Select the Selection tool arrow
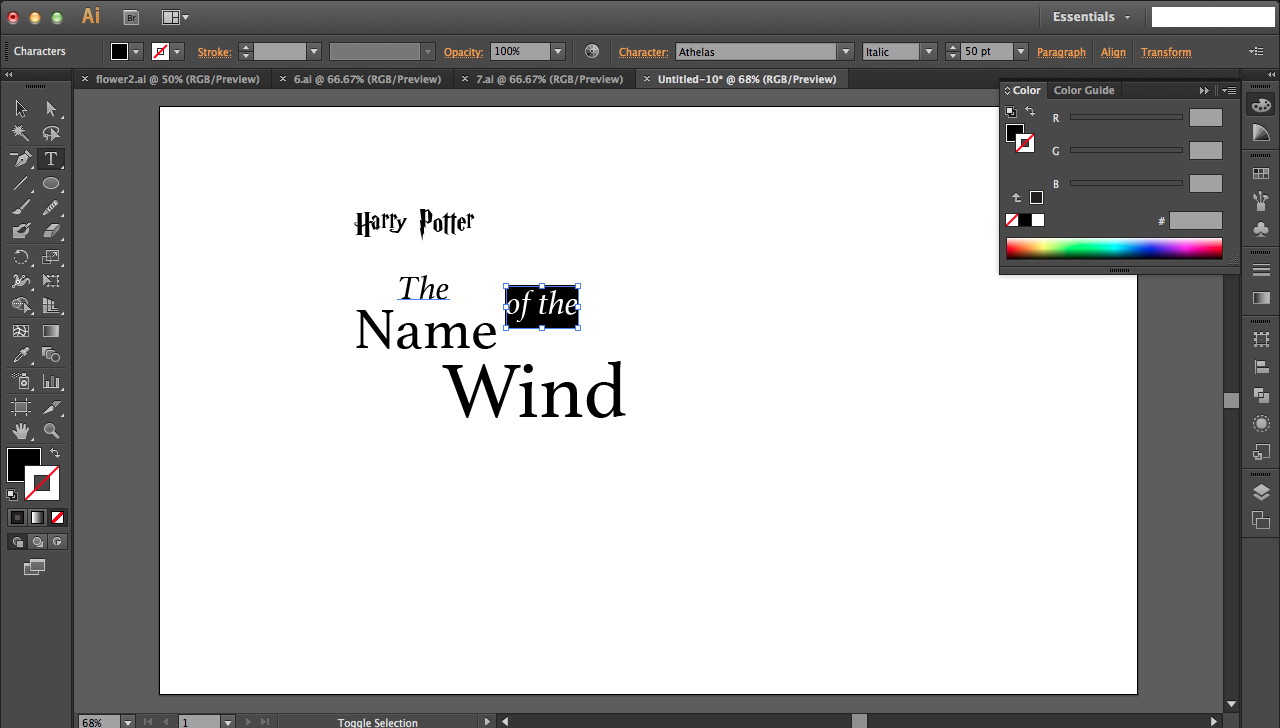Screen dimensions: 1280x728 [x=21, y=109]
